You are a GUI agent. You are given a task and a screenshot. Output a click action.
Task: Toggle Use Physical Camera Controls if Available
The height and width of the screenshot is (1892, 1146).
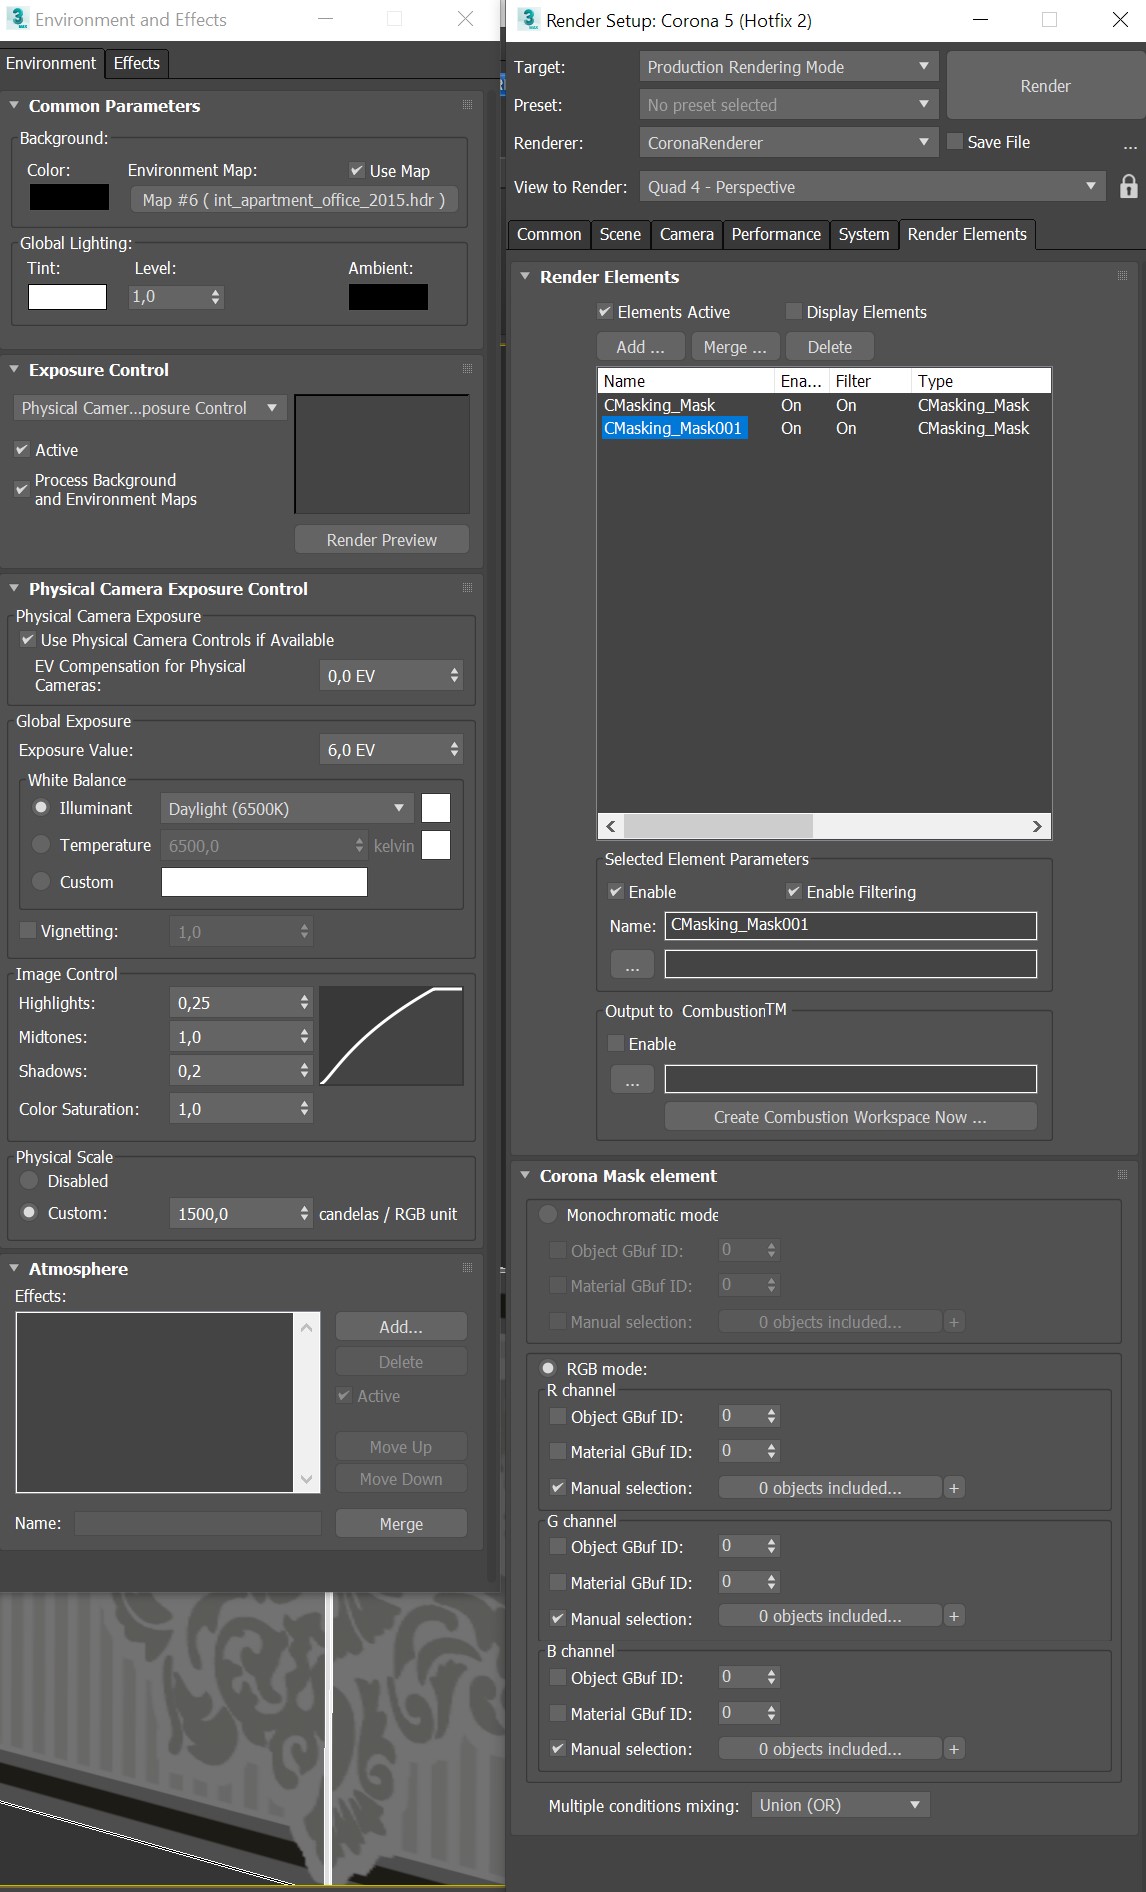coord(28,640)
